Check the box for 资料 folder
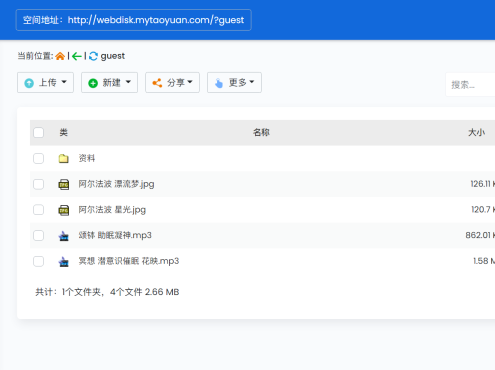The height and width of the screenshot is (370, 495). pos(38,158)
